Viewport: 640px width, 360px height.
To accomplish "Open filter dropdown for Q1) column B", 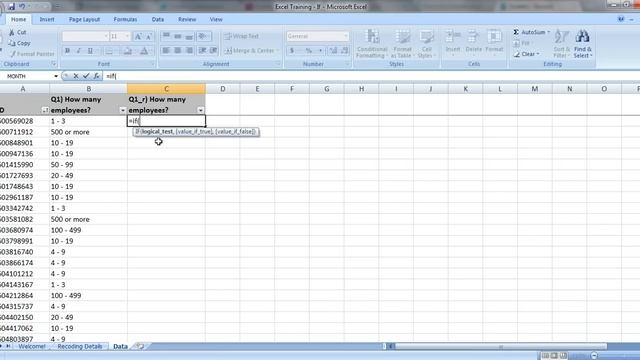I will click(x=122, y=110).
